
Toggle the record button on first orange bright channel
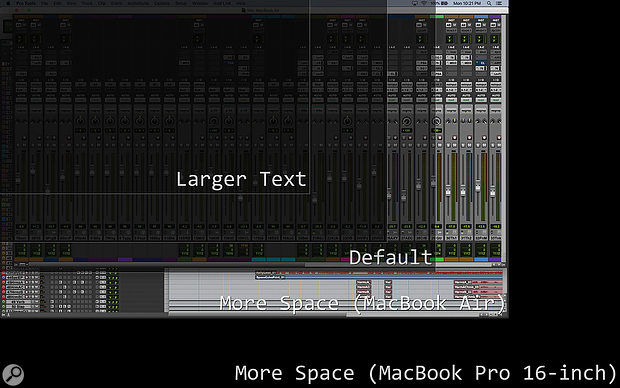[454, 138]
